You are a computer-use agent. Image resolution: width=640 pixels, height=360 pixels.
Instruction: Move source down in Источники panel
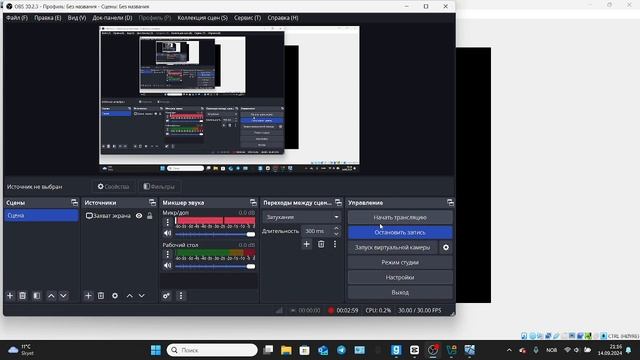(x=142, y=296)
